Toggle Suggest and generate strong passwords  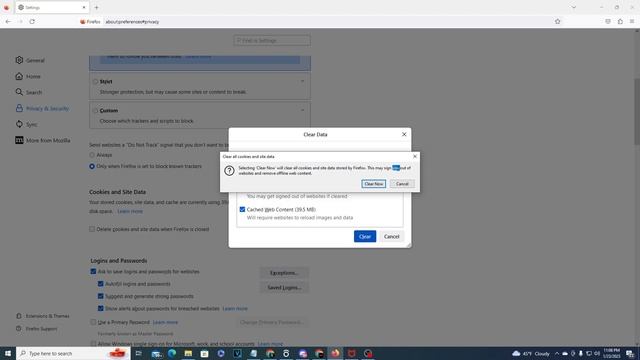tap(100, 296)
